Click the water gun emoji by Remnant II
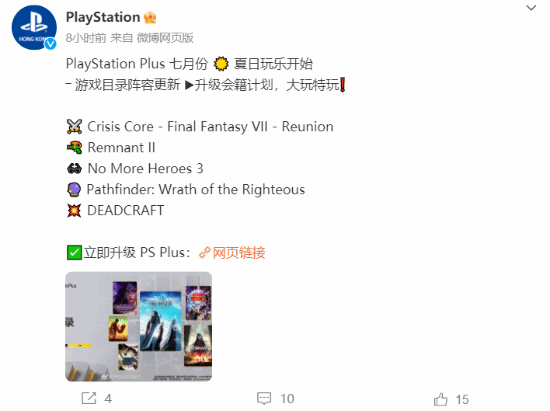Image resolution: width=550 pixels, height=411 pixels. point(74,147)
